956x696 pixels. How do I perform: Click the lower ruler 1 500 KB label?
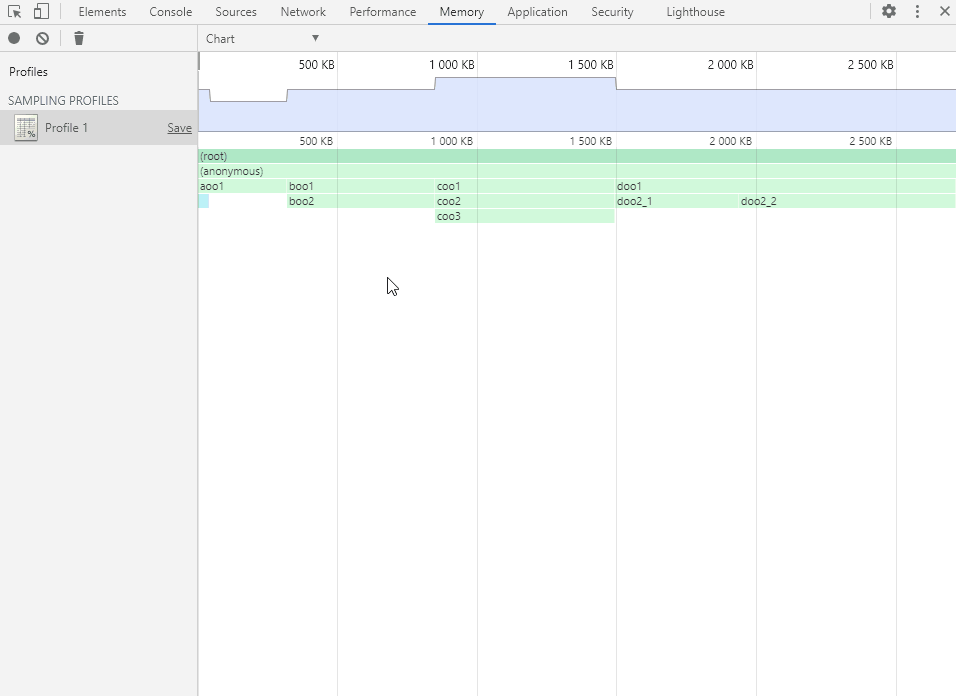coord(591,141)
